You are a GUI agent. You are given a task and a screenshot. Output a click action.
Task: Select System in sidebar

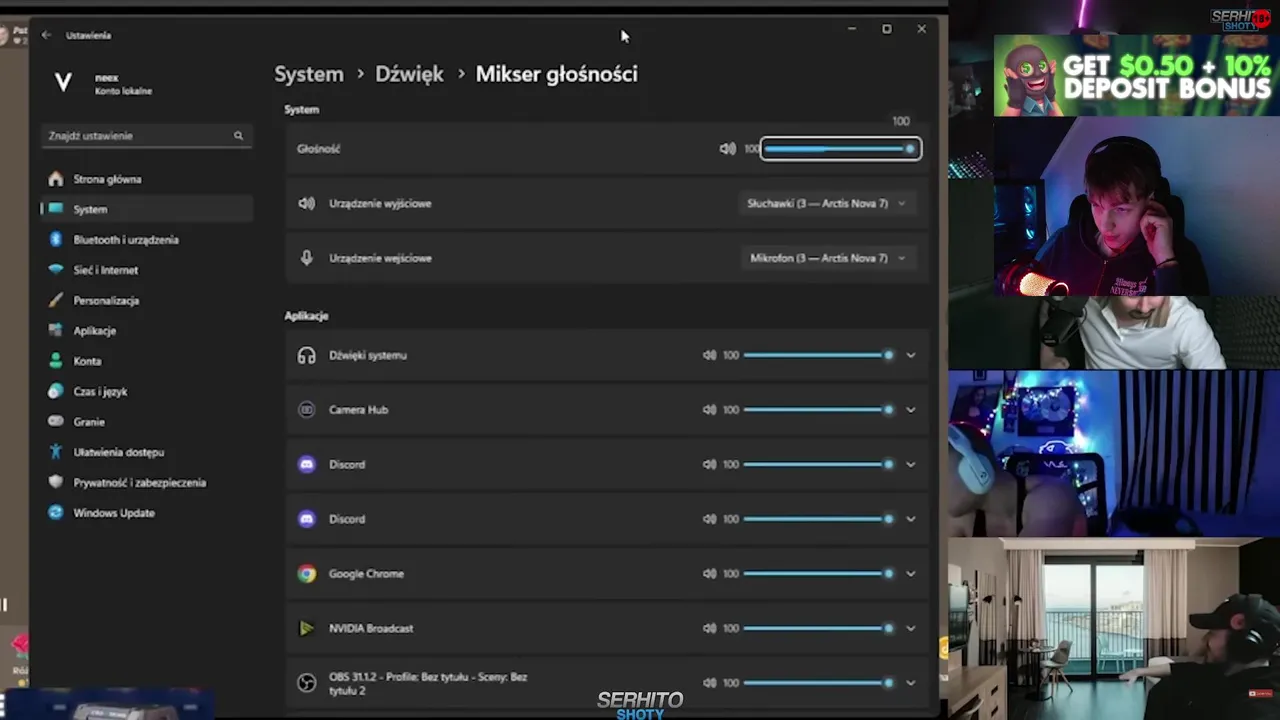coord(147,209)
